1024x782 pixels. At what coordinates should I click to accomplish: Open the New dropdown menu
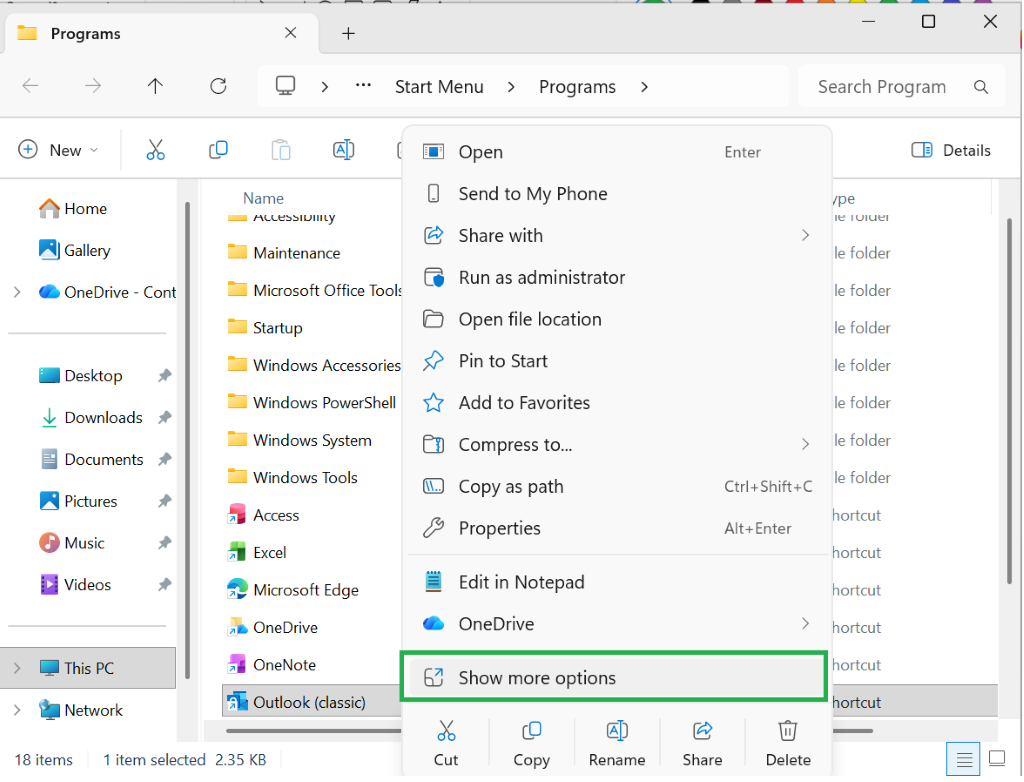pos(59,150)
